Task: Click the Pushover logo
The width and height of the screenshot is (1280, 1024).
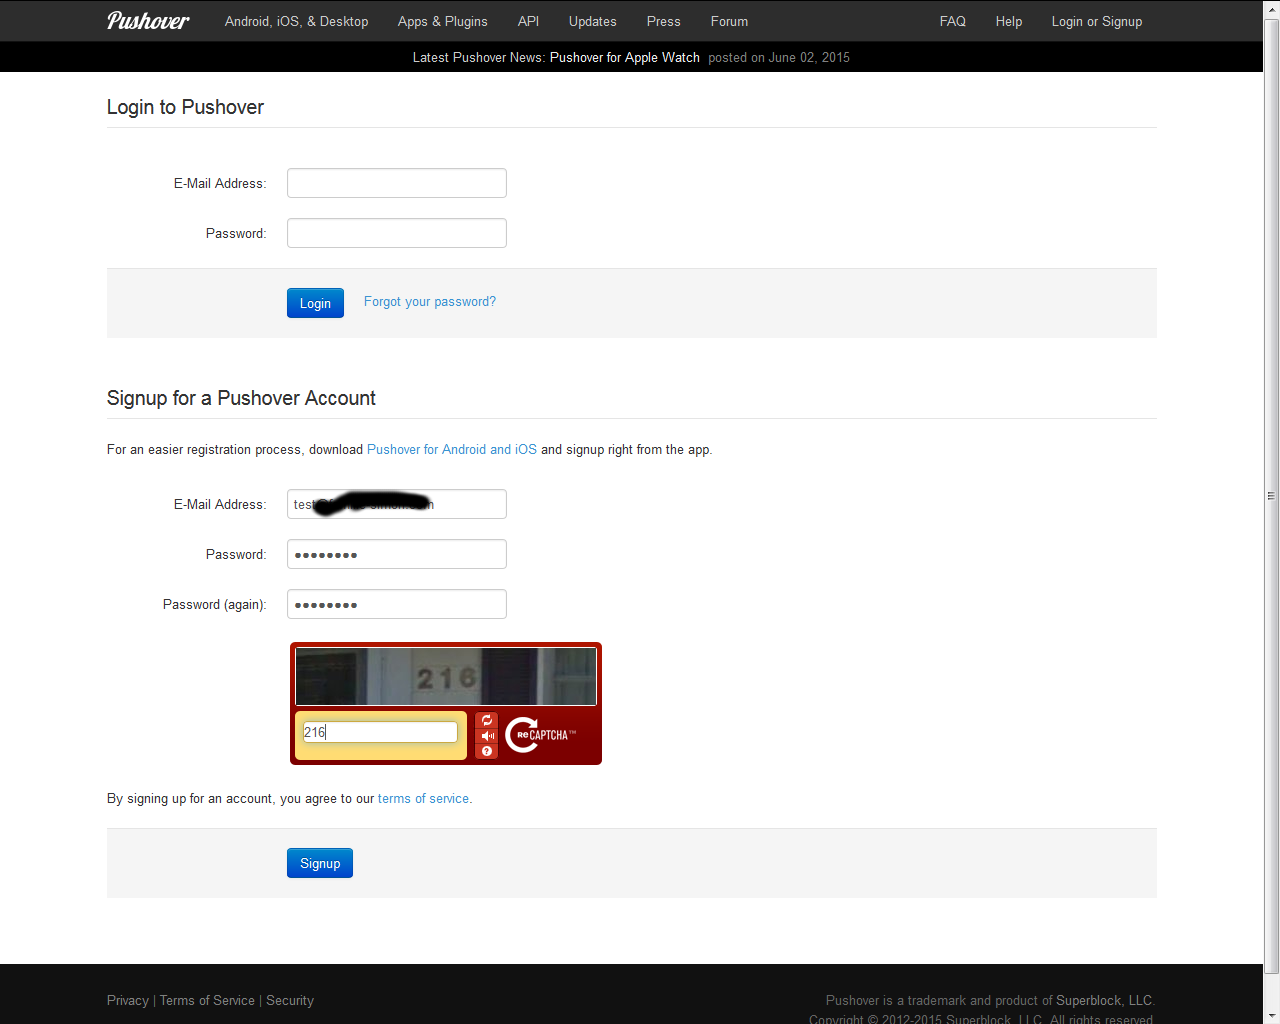Action: click(148, 21)
